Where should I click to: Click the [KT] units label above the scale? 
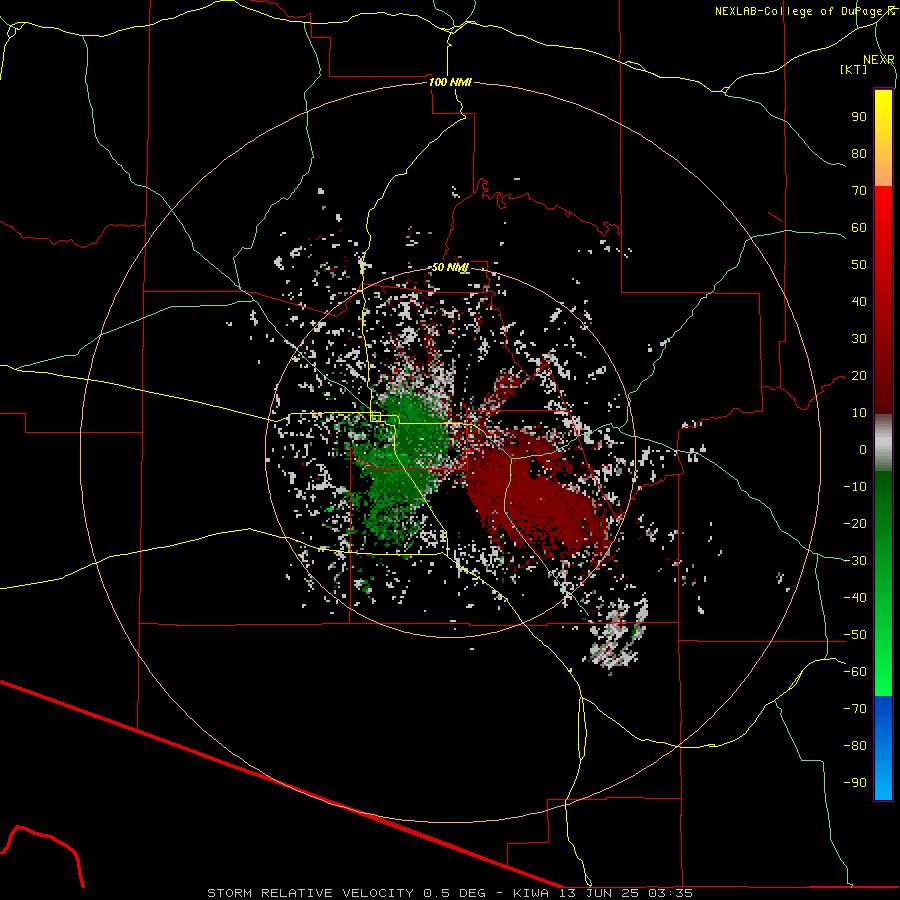point(853,69)
